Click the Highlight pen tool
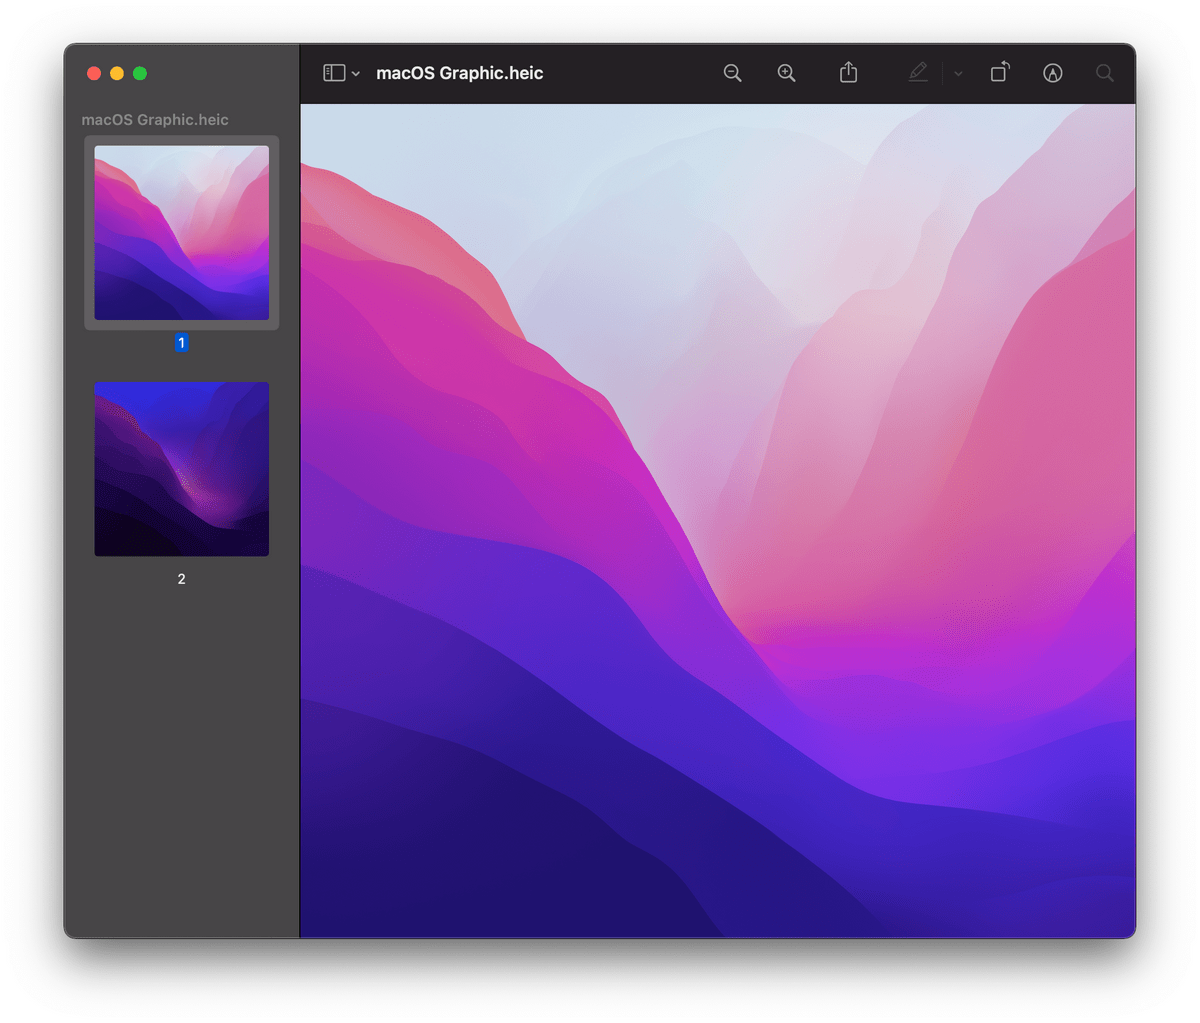This screenshot has width=1200, height=1023. click(918, 72)
